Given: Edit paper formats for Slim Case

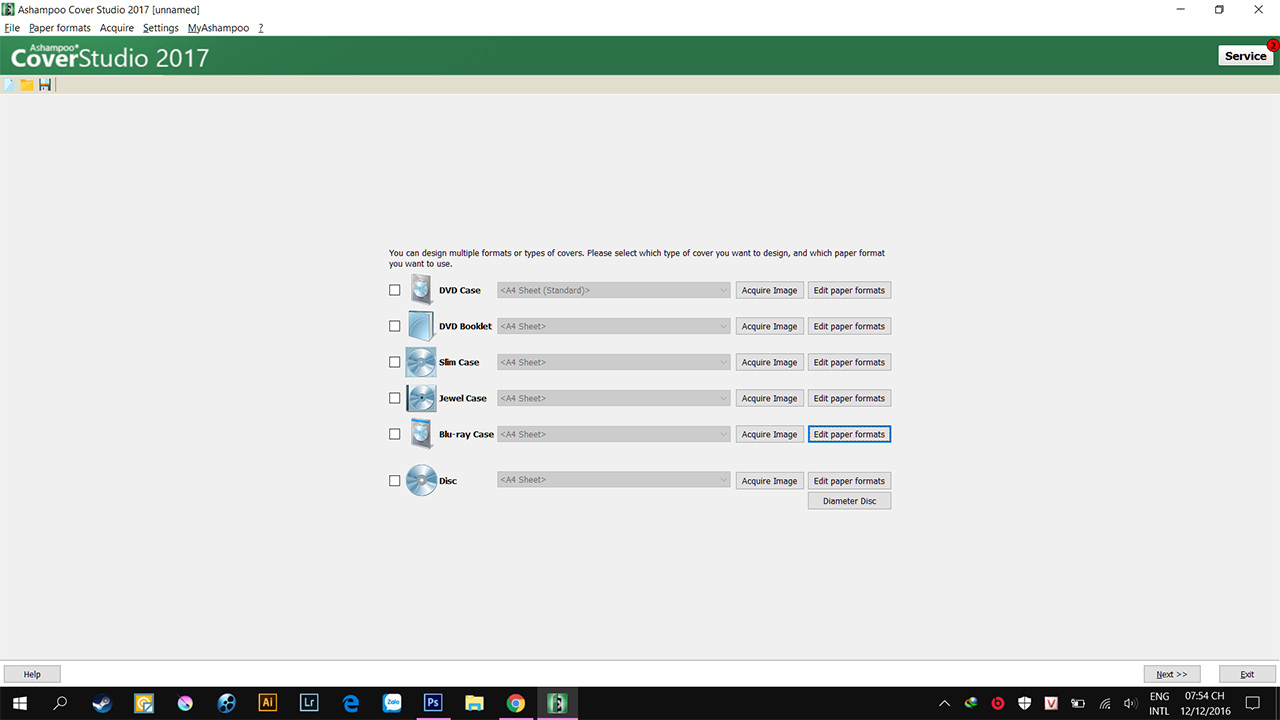Looking at the screenshot, I should click(x=849, y=362).
